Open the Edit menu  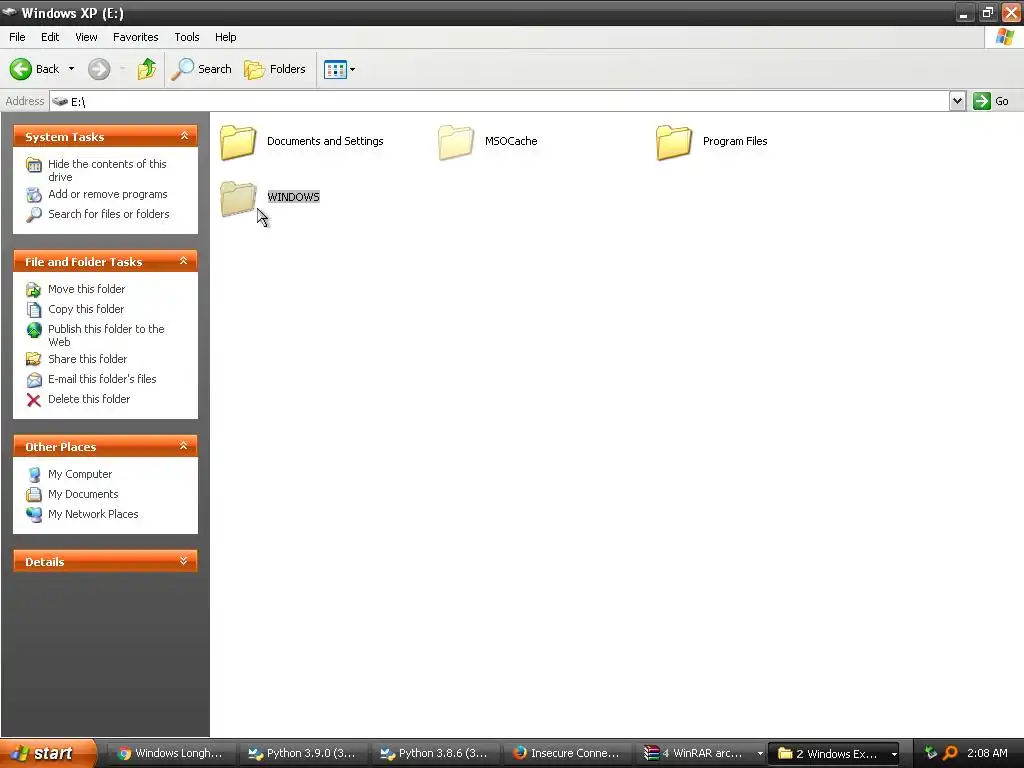click(50, 37)
